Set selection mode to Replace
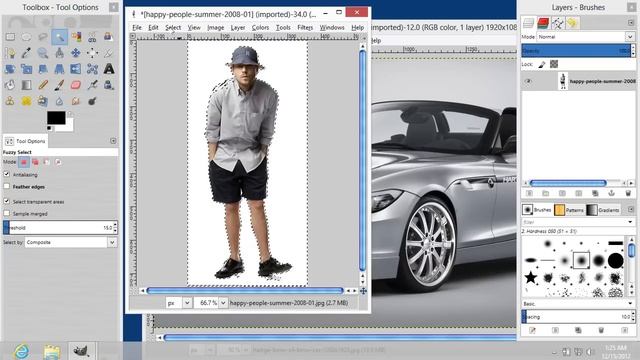The height and width of the screenshot is (360, 640). coord(24,162)
